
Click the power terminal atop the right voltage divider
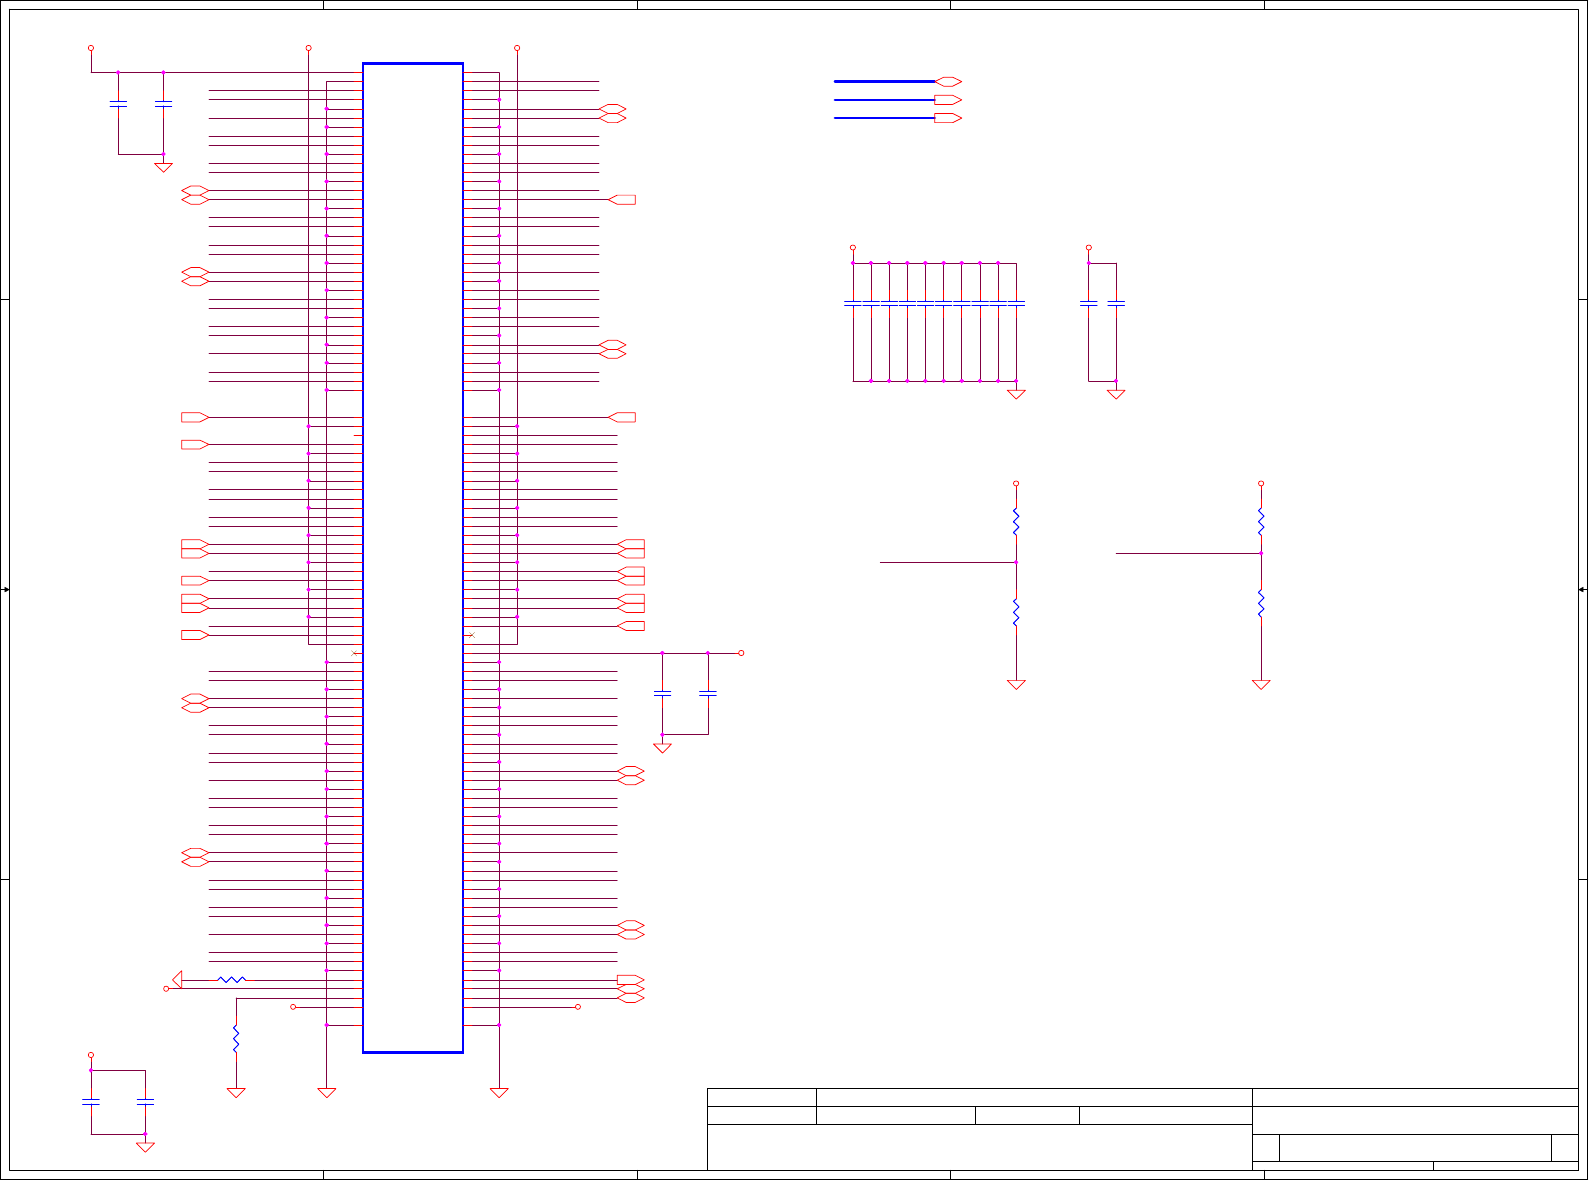pos(1261,484)
